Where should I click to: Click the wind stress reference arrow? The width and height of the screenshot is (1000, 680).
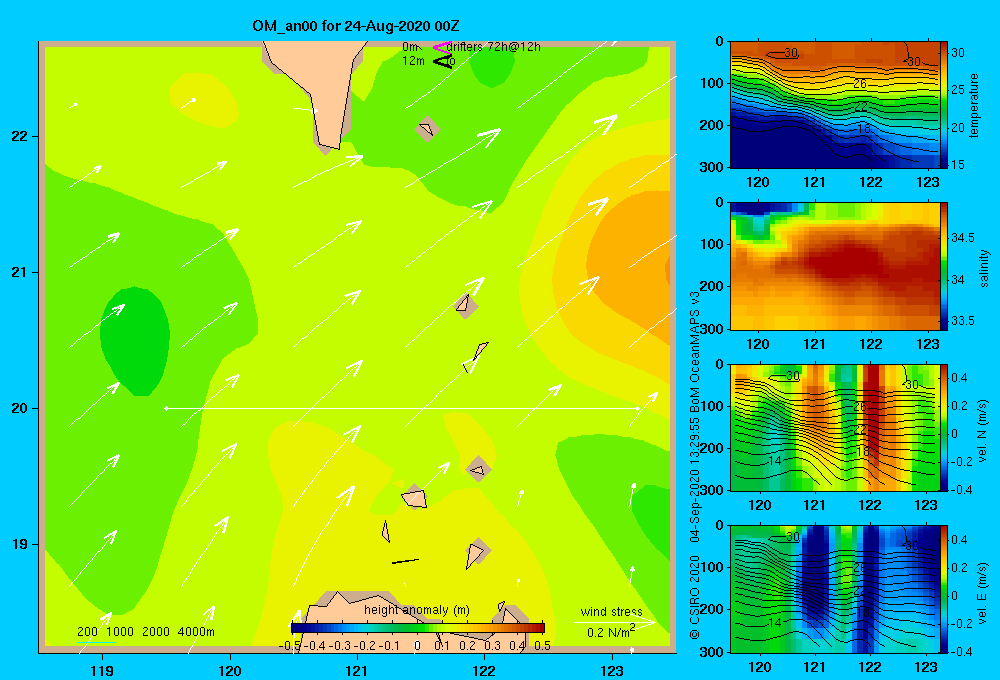[x=614, y=622]
